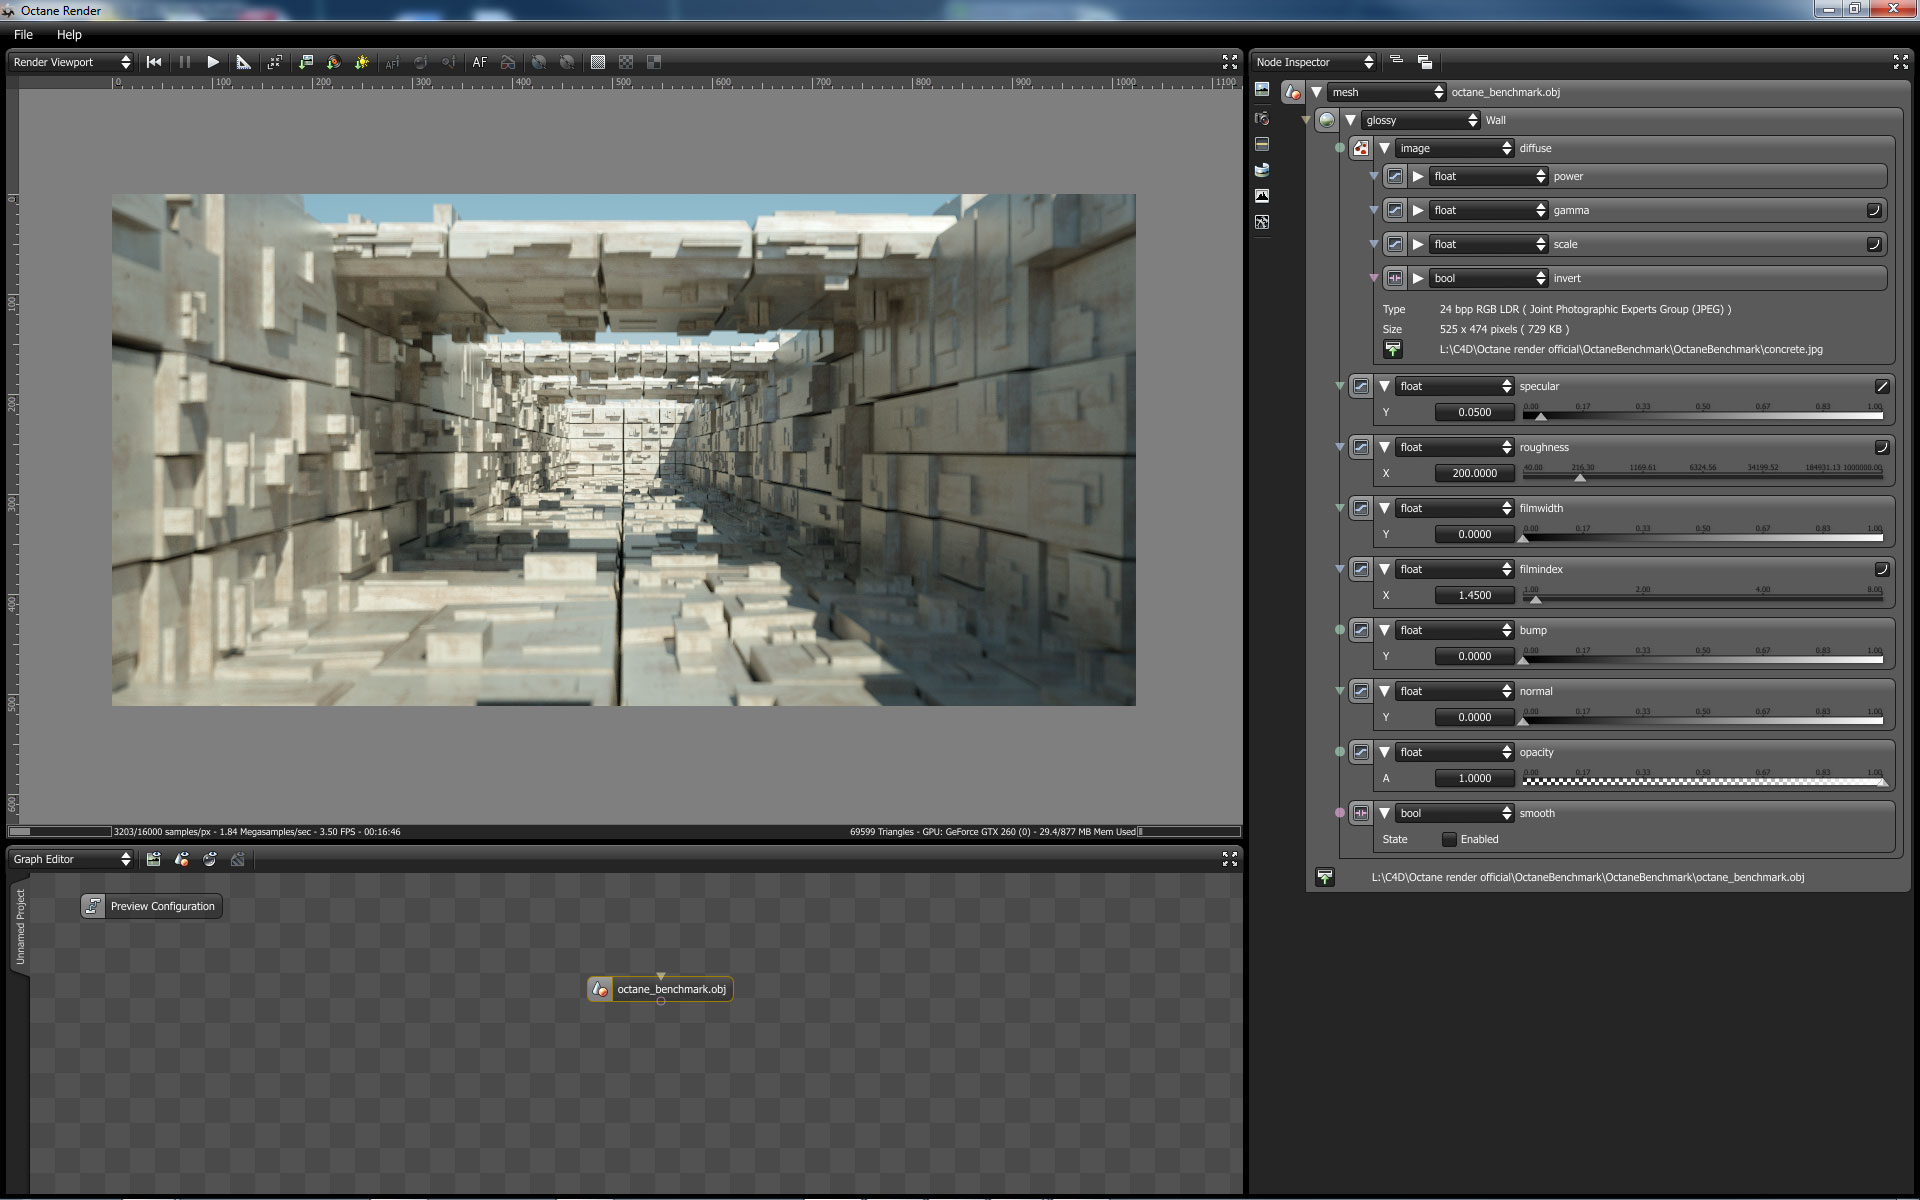Toggle the stereo 3D glasses icon

coord(508,62)
